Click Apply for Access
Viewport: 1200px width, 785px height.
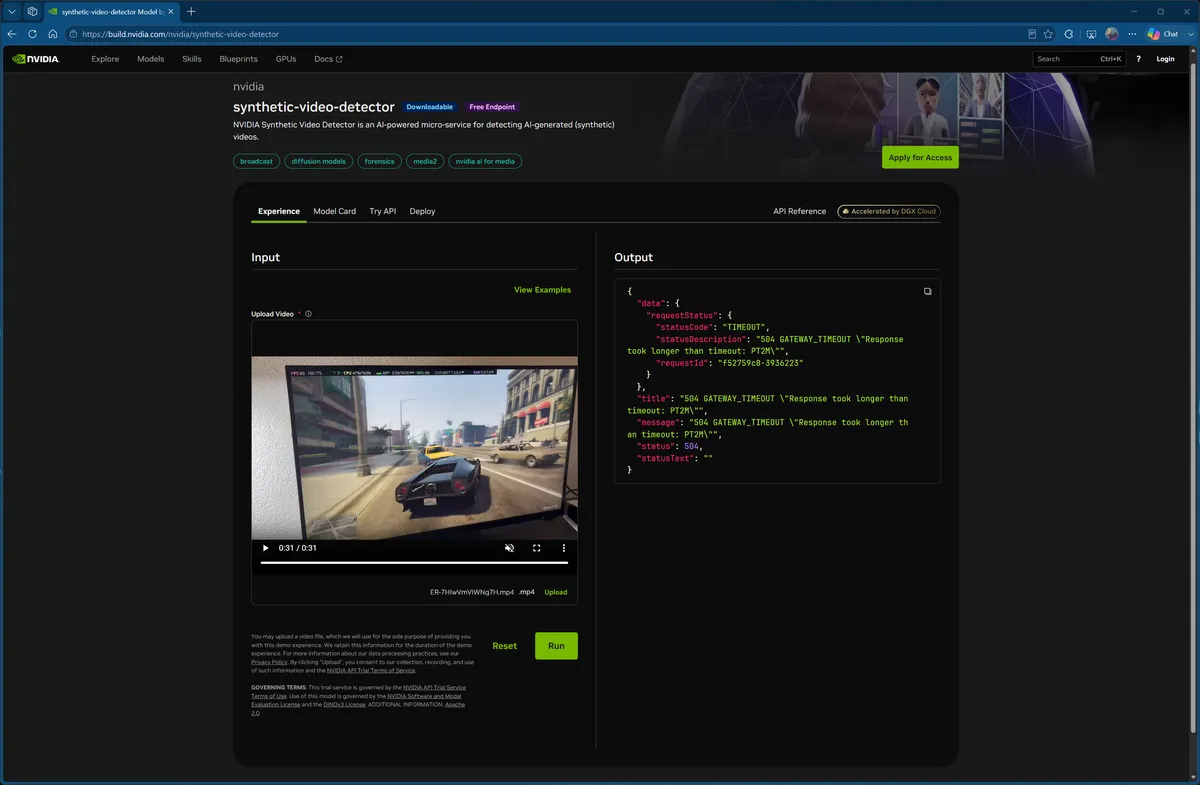pos(920,158)
